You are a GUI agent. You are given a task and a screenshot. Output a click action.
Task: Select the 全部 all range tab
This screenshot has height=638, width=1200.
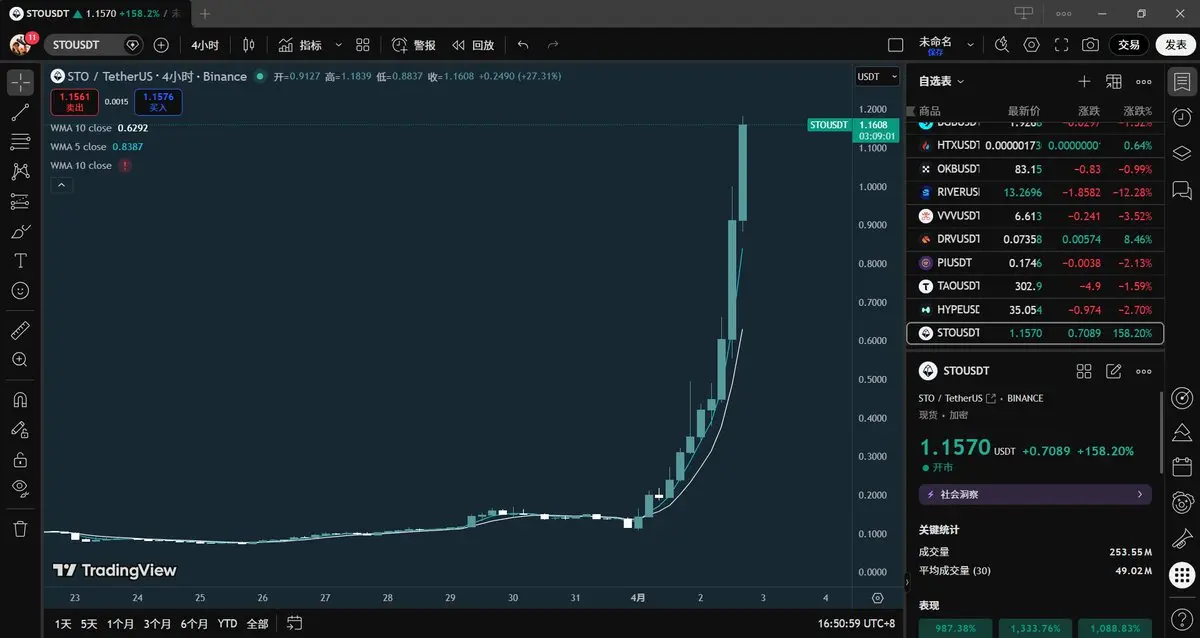pyautogui.click(x=257, y=623)
